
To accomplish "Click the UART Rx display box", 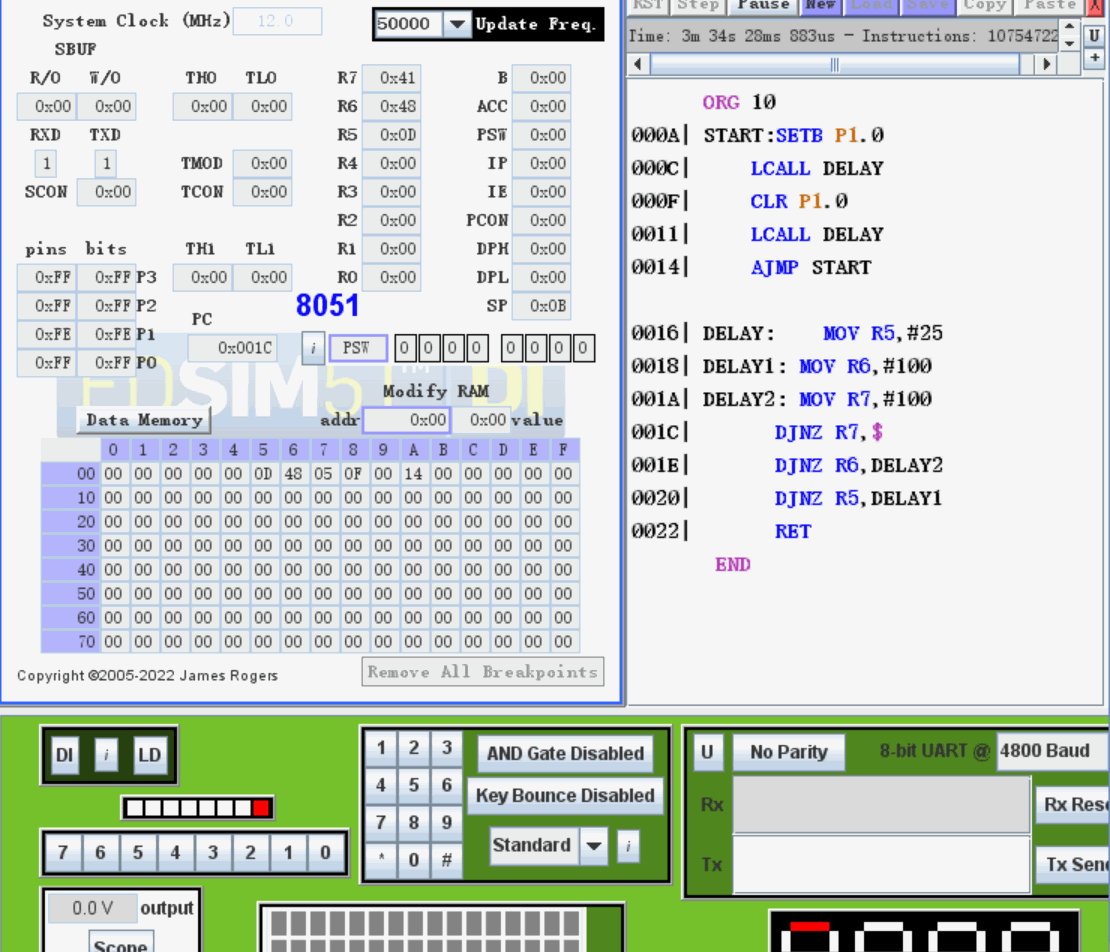I will (881, 805).
